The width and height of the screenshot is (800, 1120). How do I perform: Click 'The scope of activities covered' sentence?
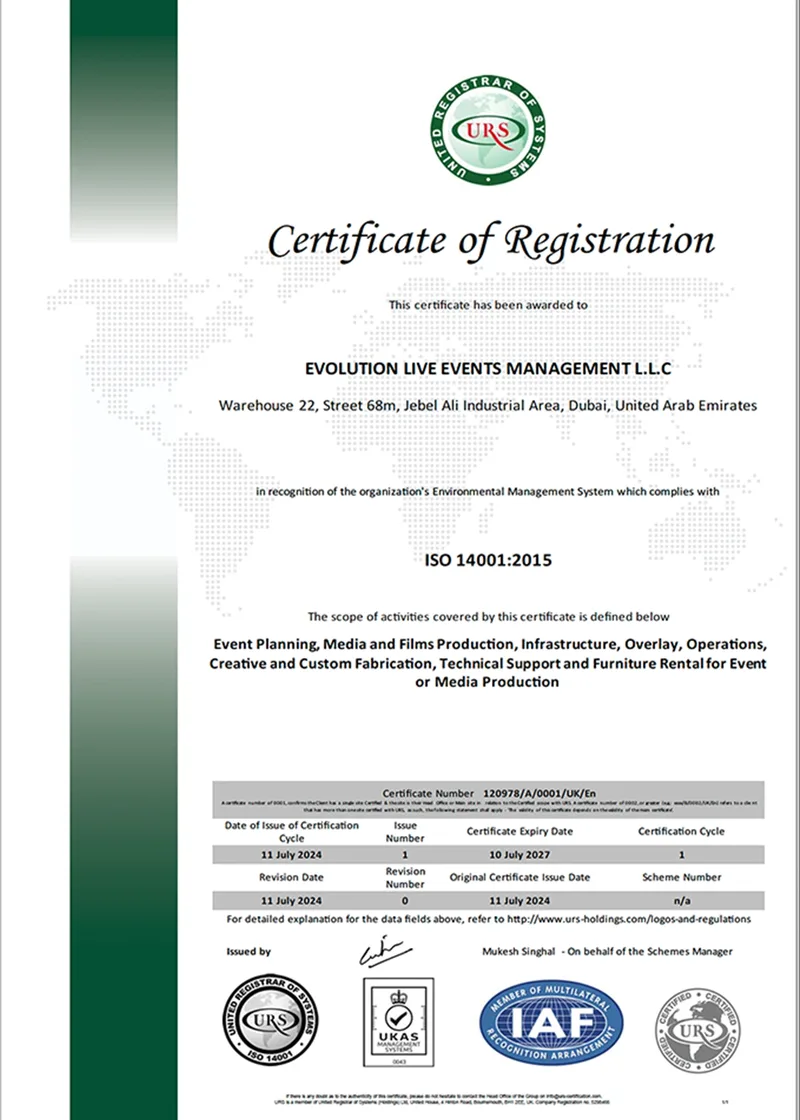(489, 616)
